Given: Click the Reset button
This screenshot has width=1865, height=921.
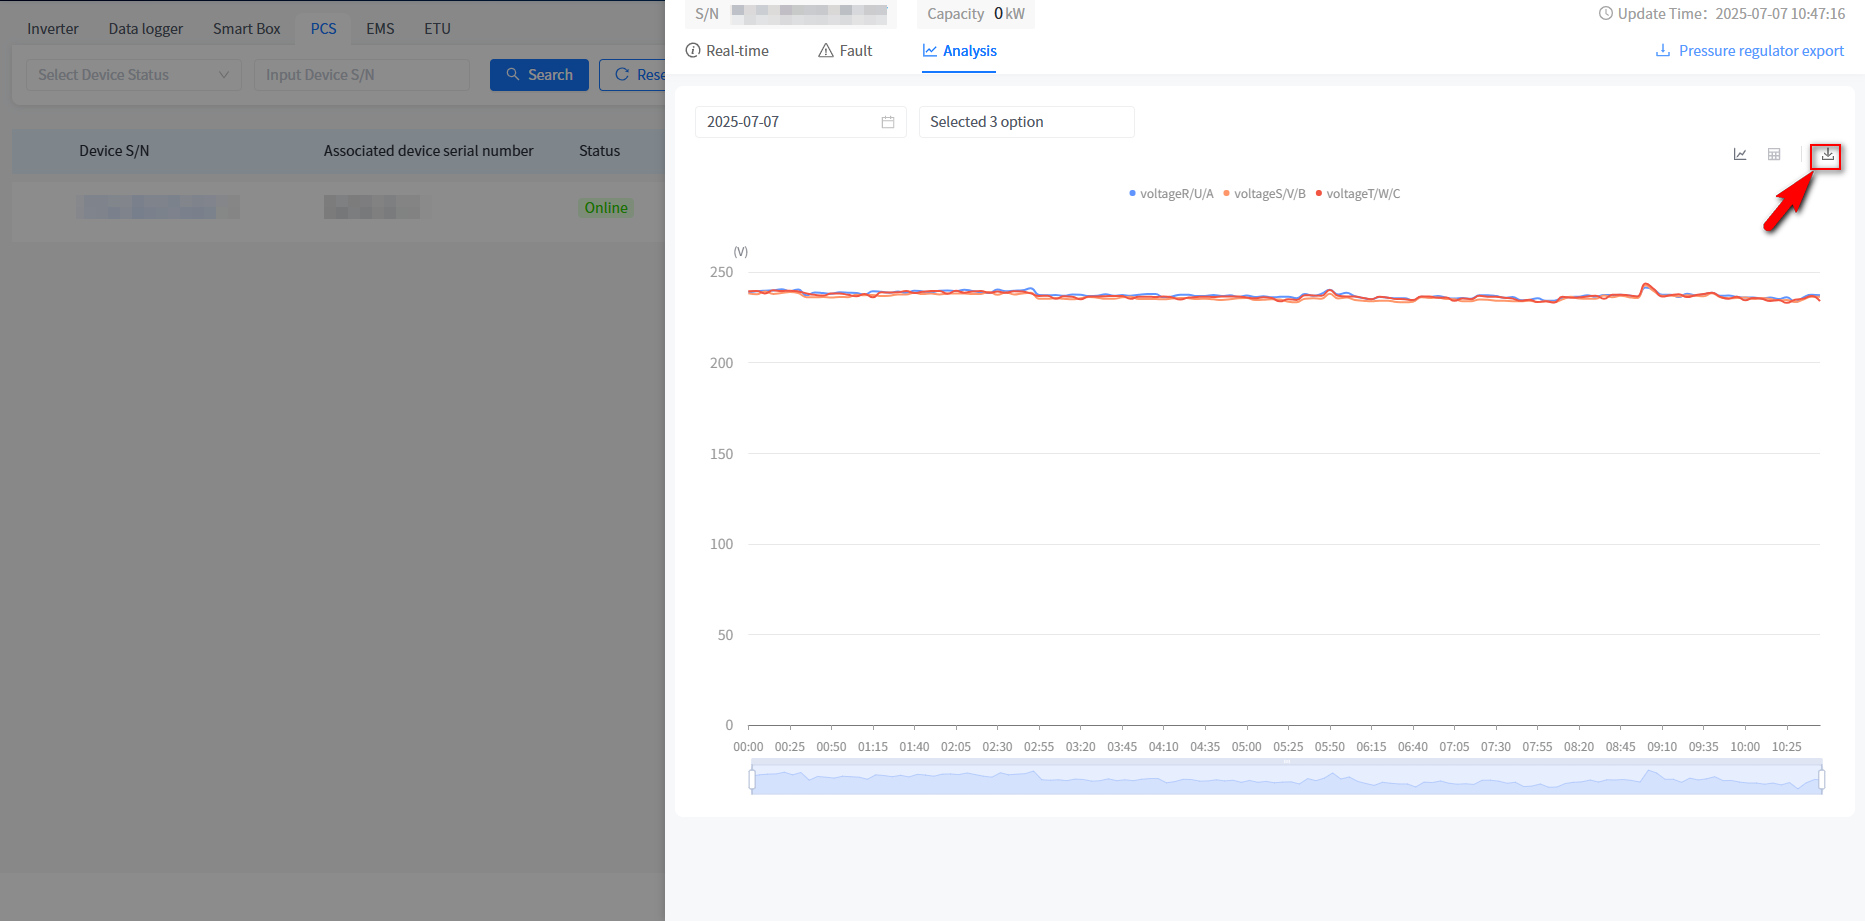Looking at the screenshot, I should point(634,75).
